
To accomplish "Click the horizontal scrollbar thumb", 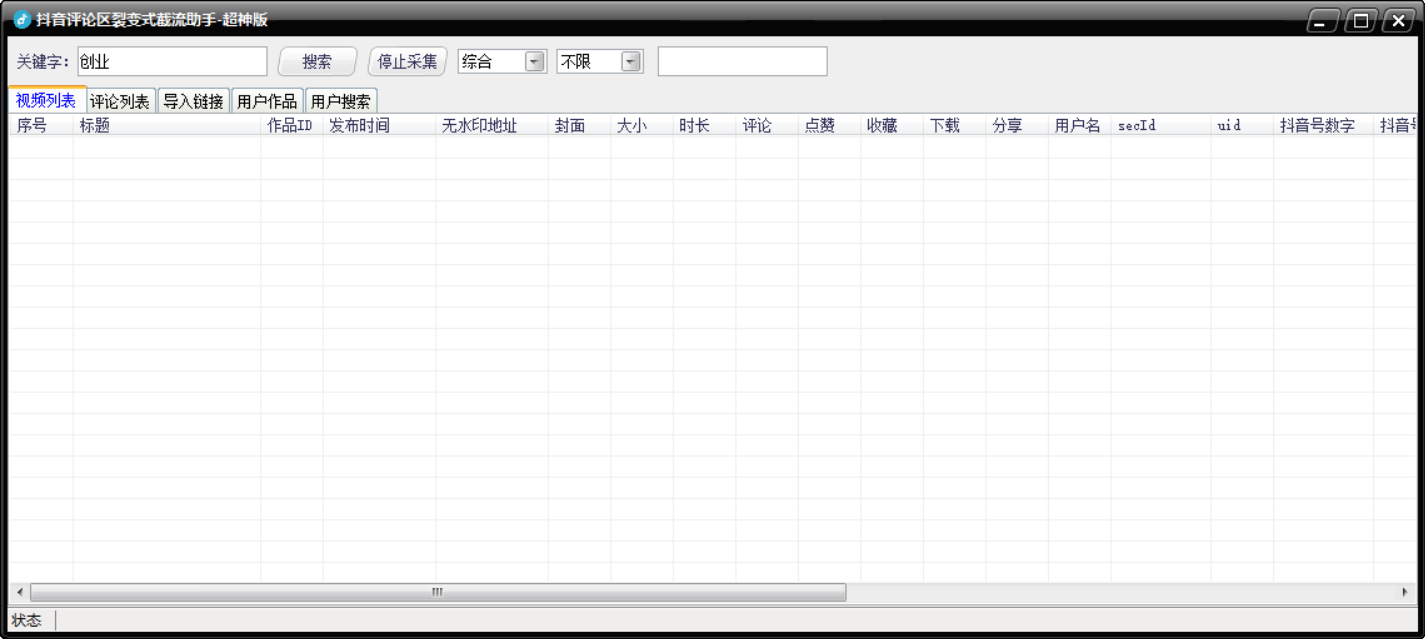I will (438, 592).
